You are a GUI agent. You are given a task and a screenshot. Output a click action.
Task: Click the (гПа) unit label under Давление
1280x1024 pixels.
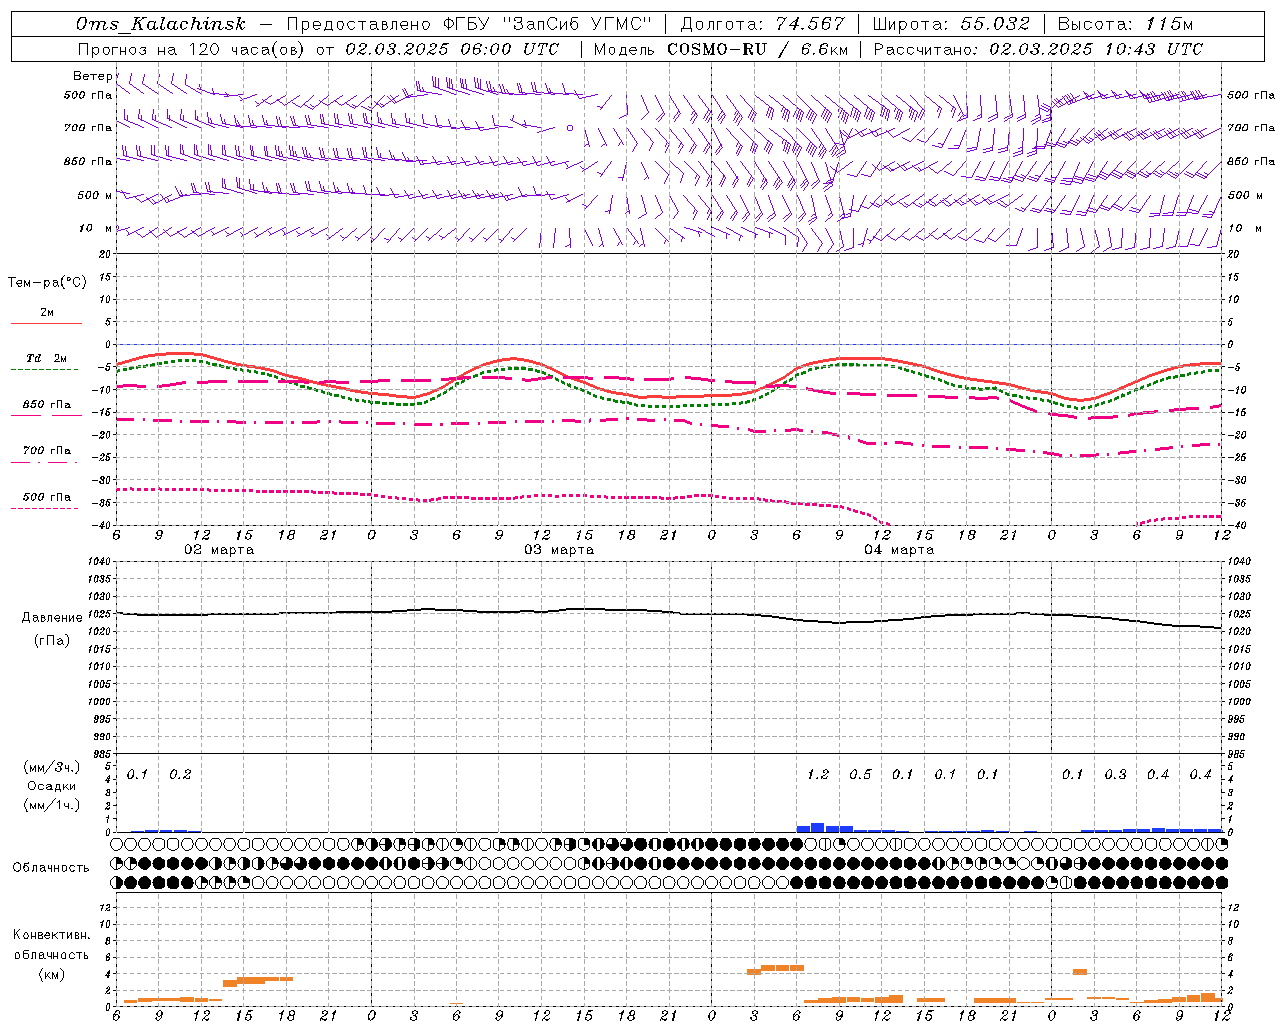point(51,641)
